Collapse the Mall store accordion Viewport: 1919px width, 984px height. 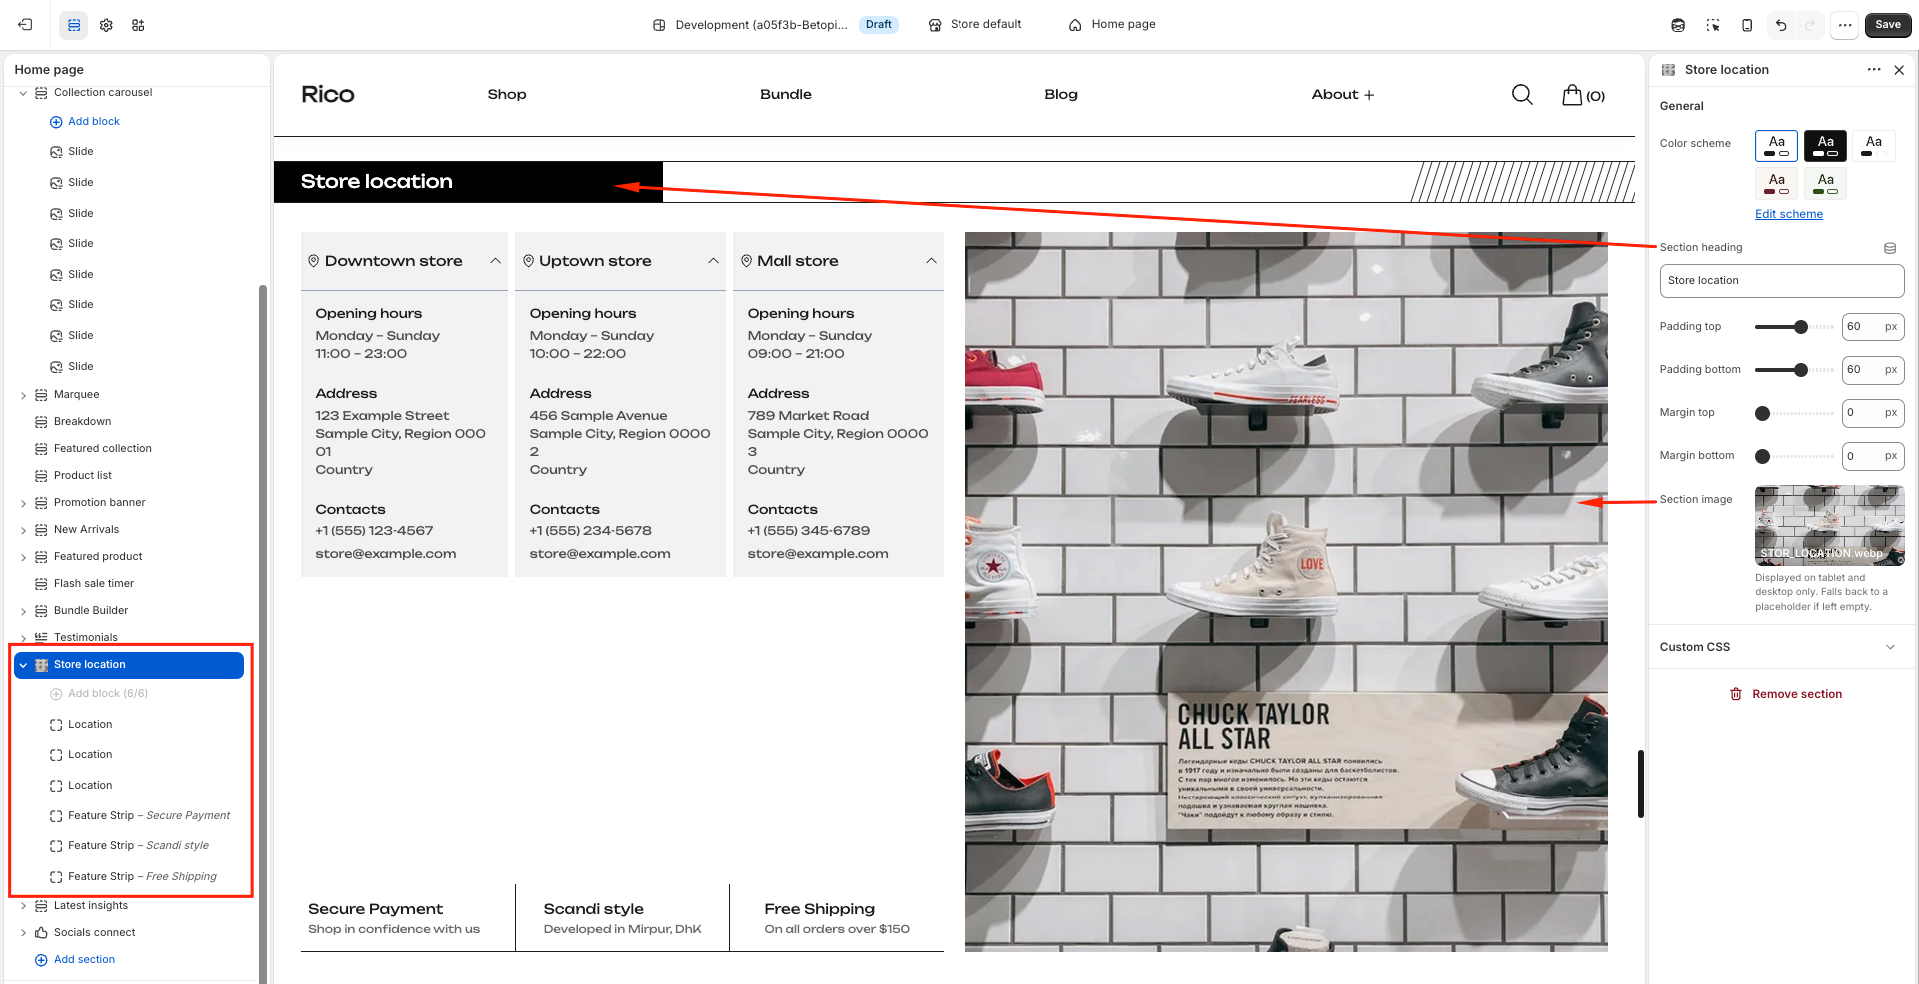pos(931,261)
